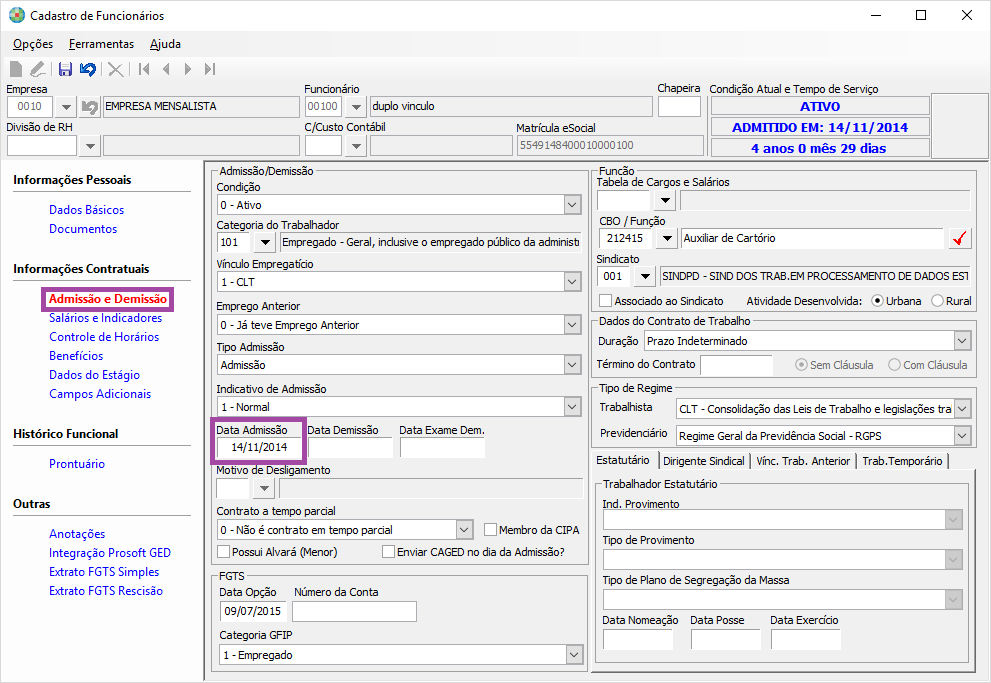Open the Funcionário code lookup arrow

coord(356,107)
